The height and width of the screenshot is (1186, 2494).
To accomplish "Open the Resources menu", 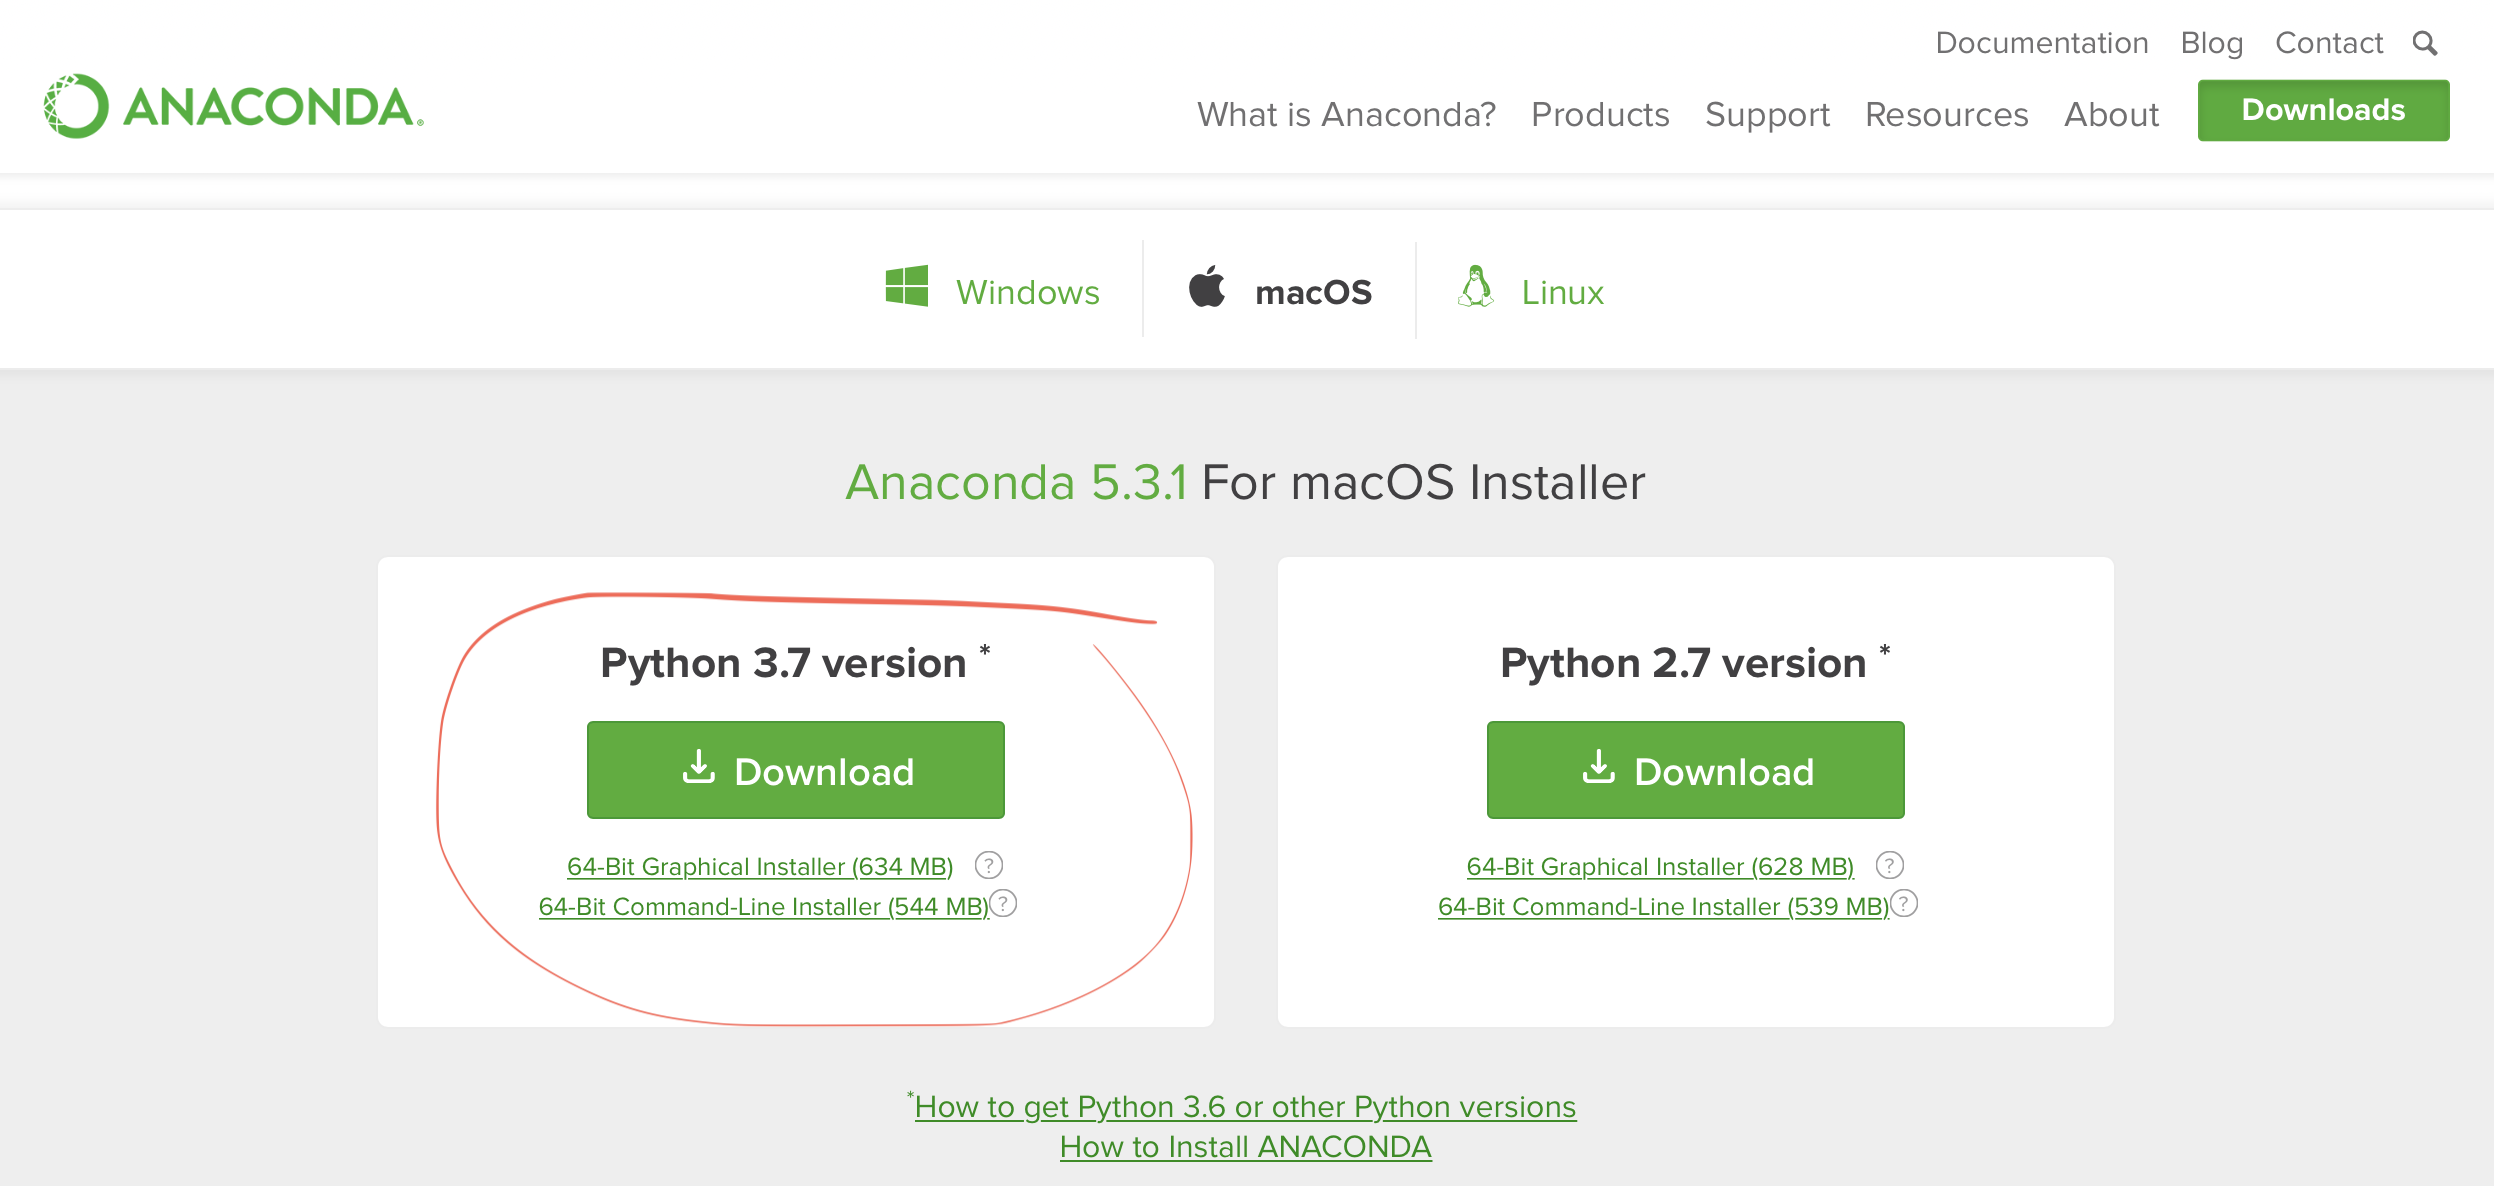I will (1947, 114).
